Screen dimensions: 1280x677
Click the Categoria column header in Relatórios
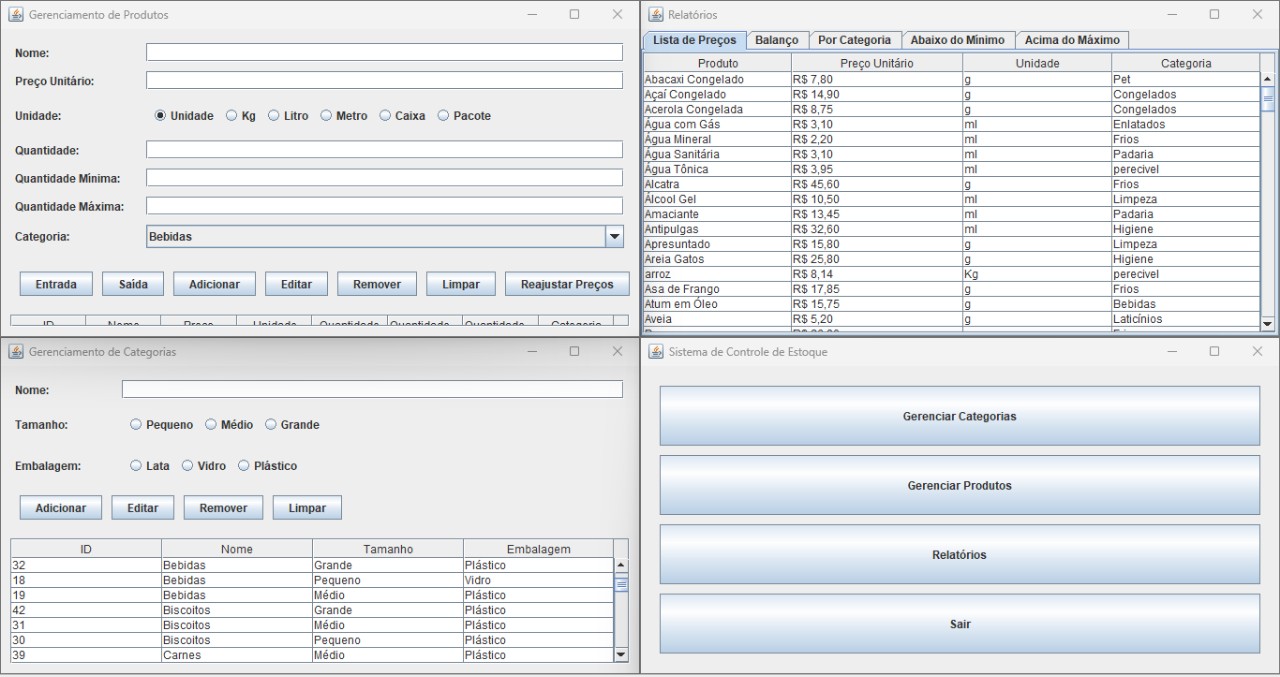tap(1185, 63)
